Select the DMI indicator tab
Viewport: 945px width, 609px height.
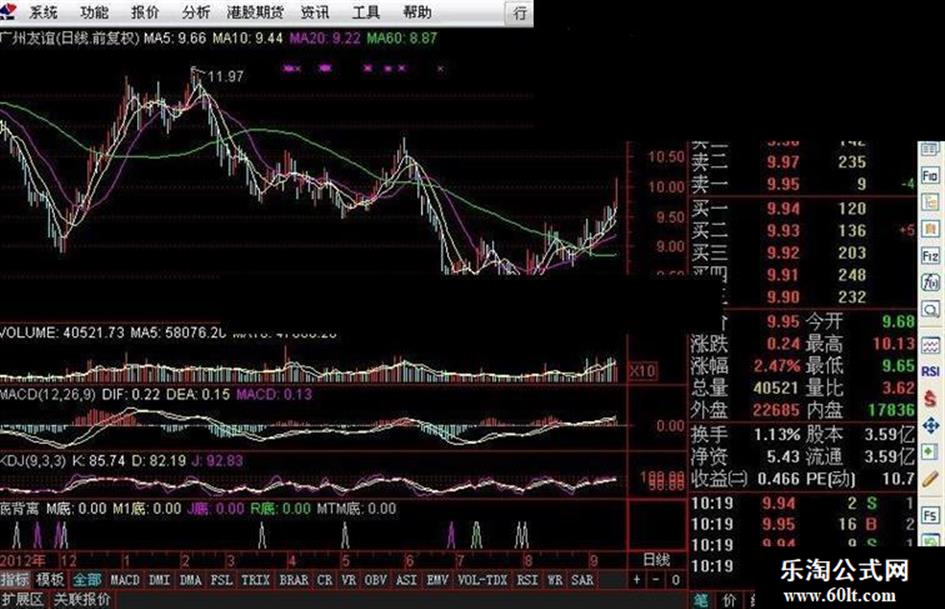[160, 580]
